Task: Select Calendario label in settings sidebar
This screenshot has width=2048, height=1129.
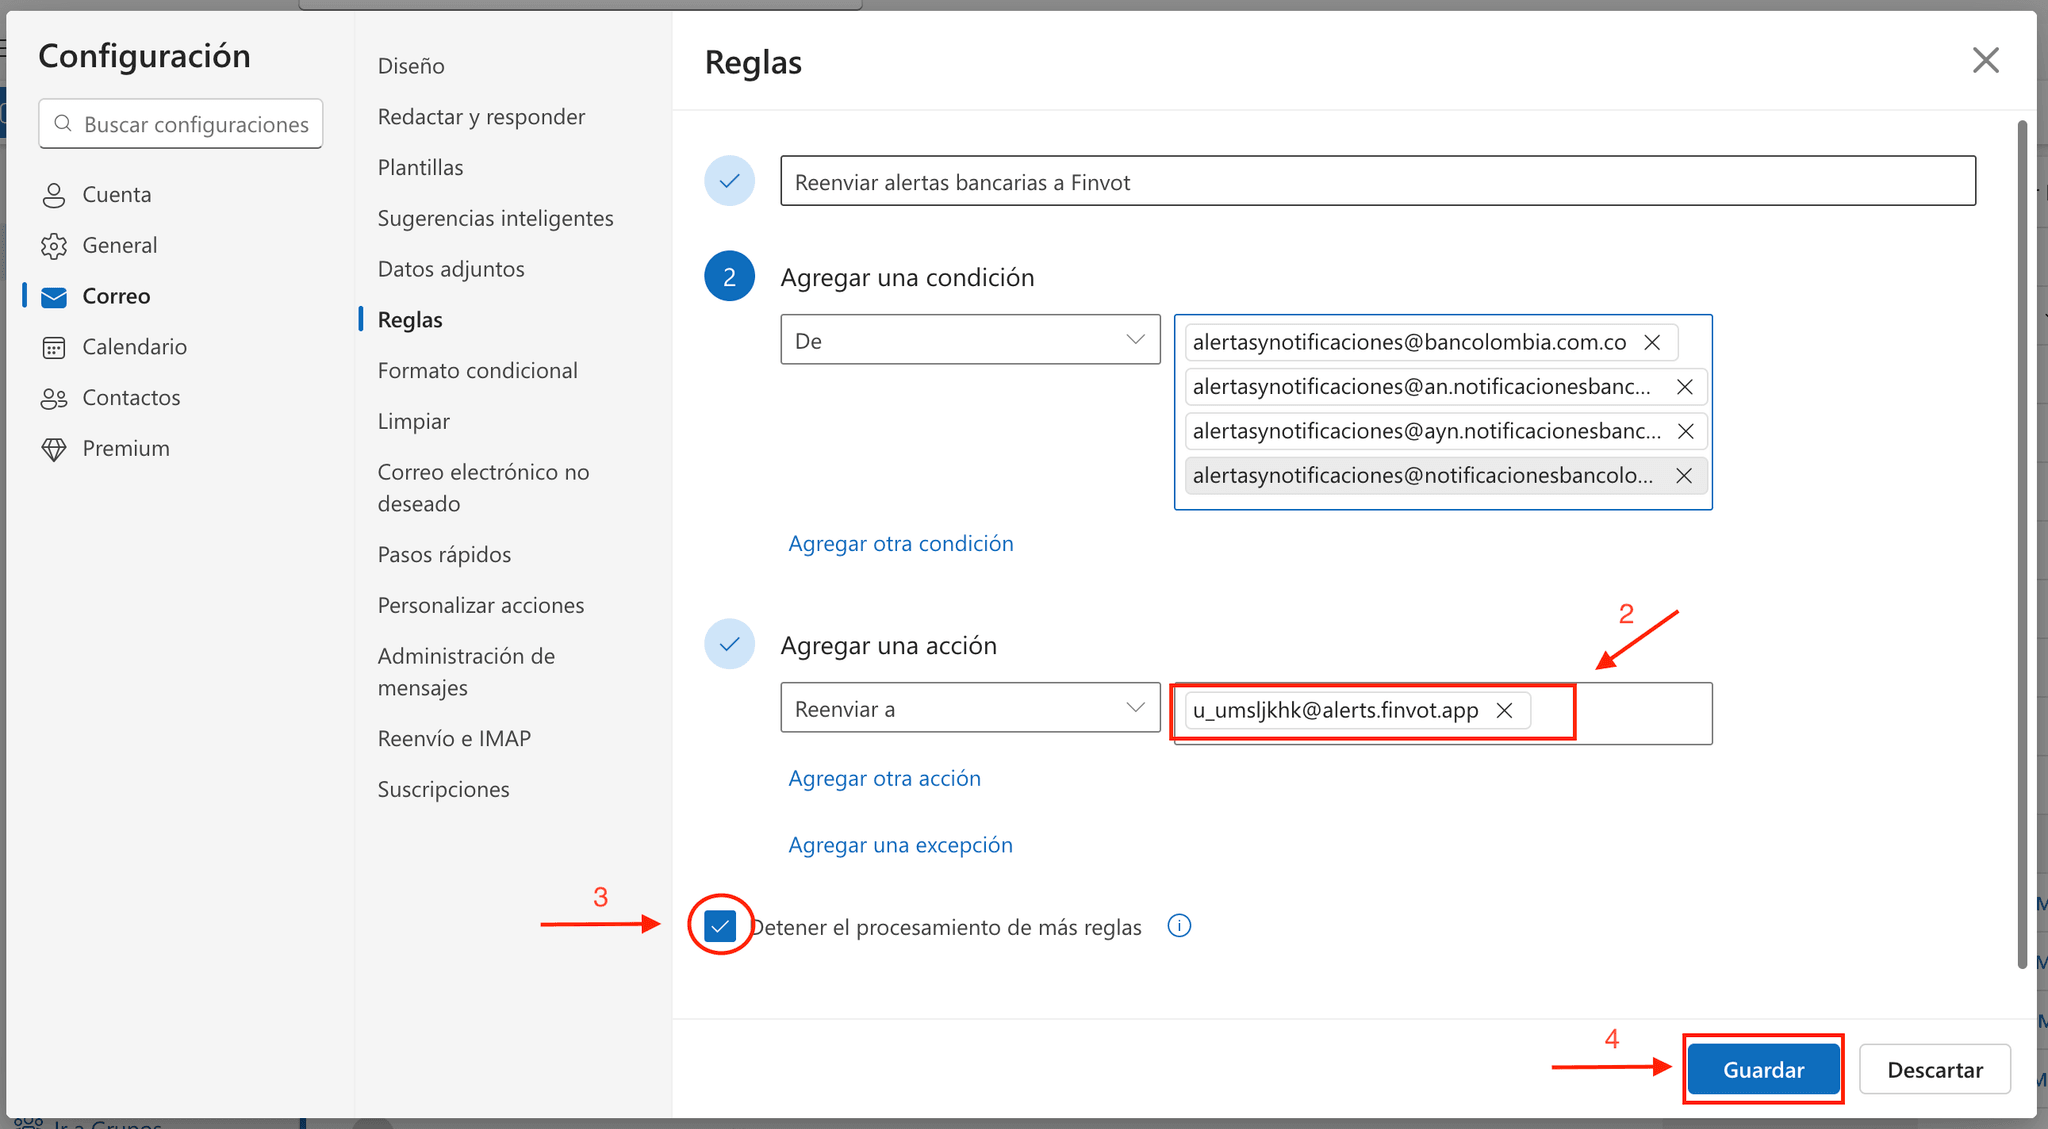Action: [134, 347]
